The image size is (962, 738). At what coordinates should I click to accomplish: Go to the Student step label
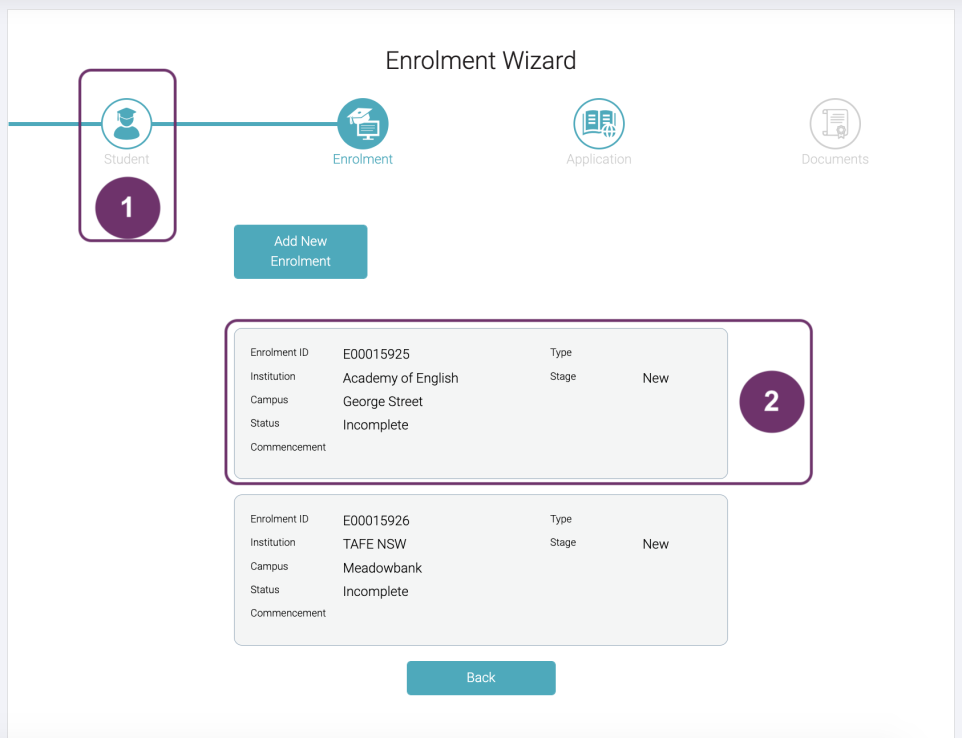tap(126, 159)
